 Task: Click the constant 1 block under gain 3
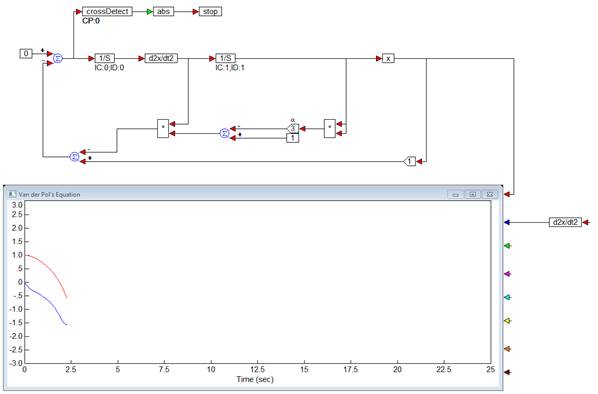tap(293, 138)
